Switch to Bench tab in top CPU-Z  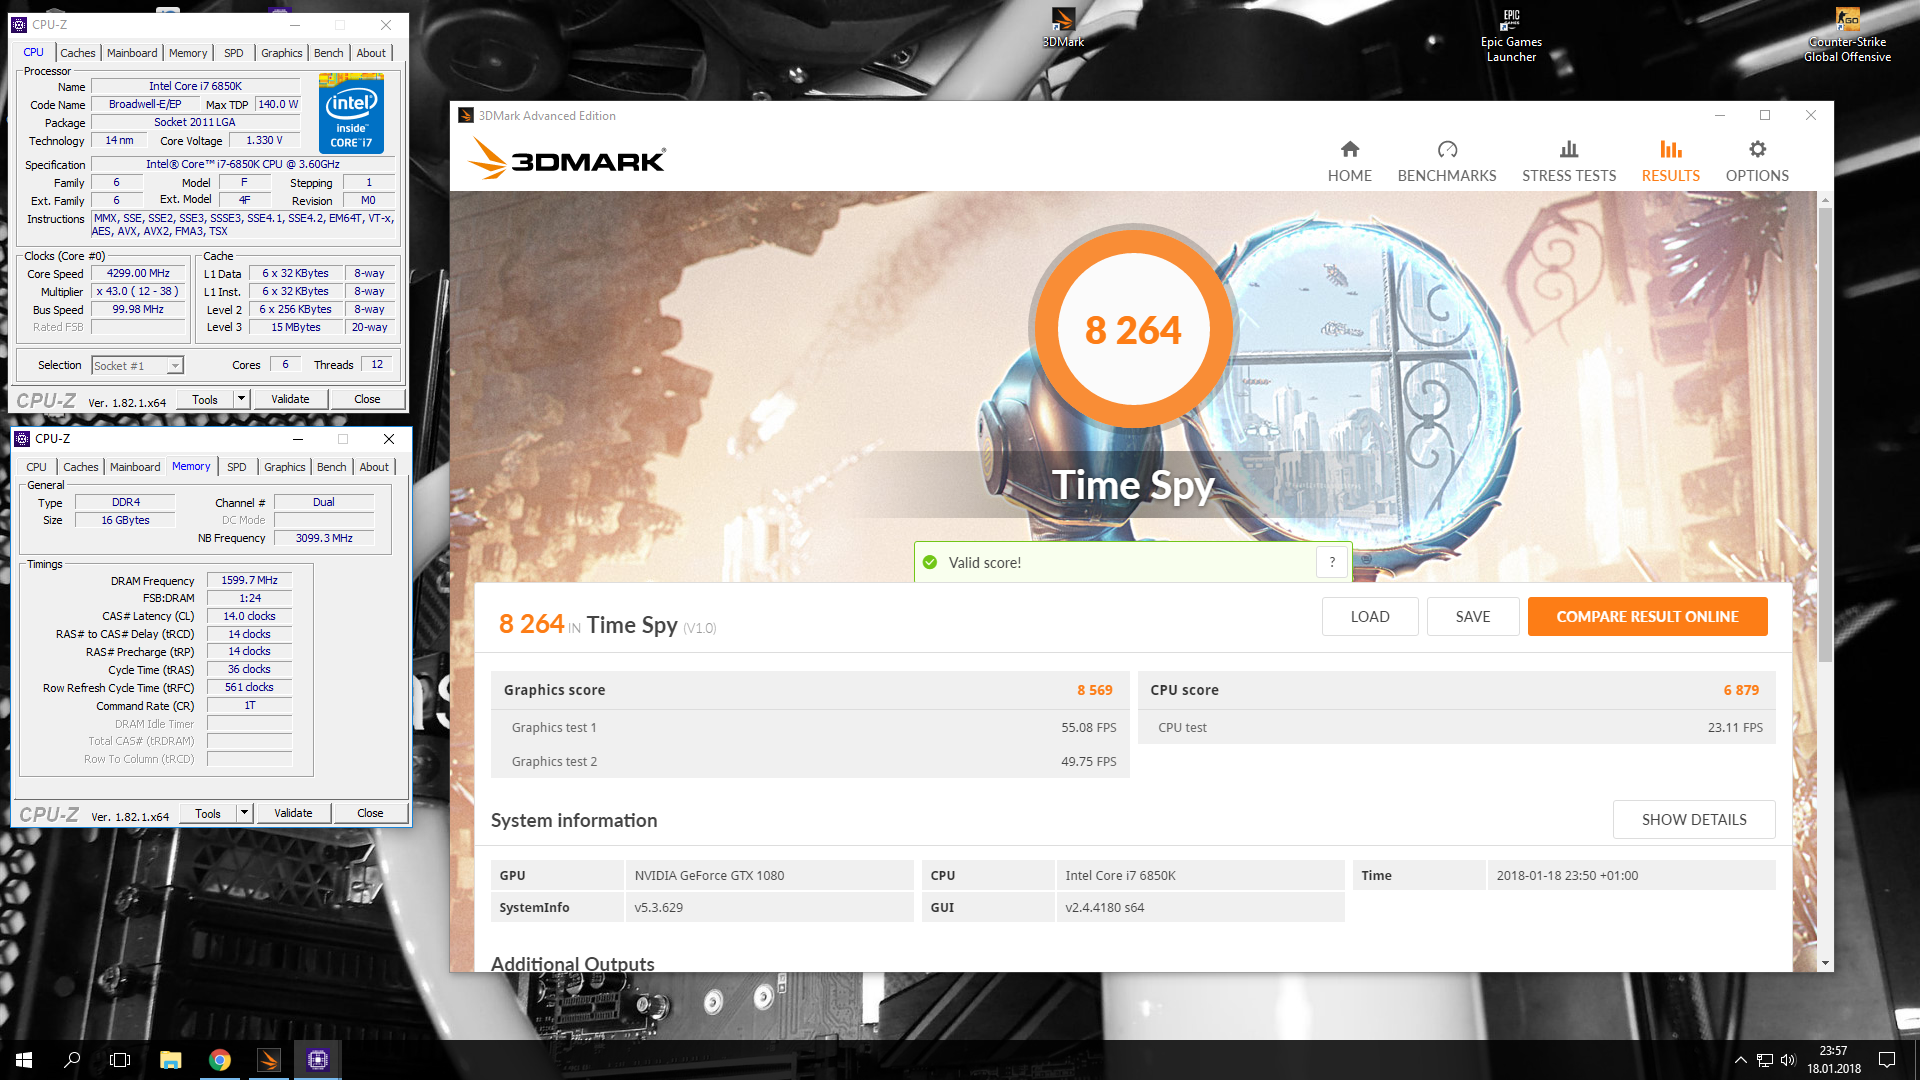[x=328, y=53]
